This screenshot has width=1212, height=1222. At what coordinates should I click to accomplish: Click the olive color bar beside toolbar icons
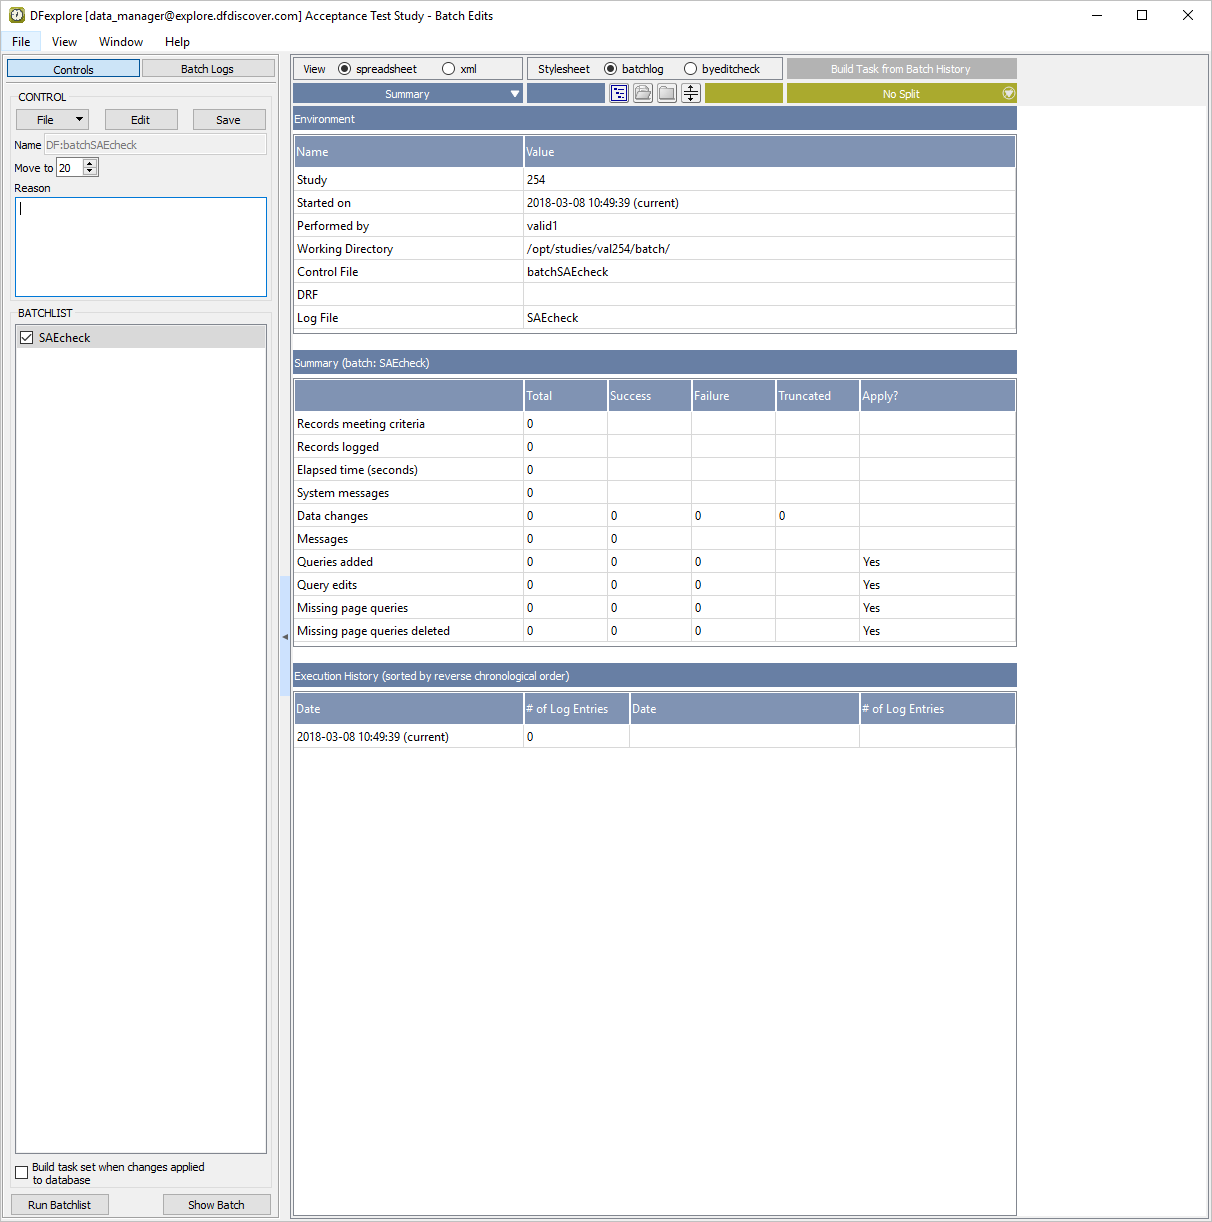click(x=744, y=93)
